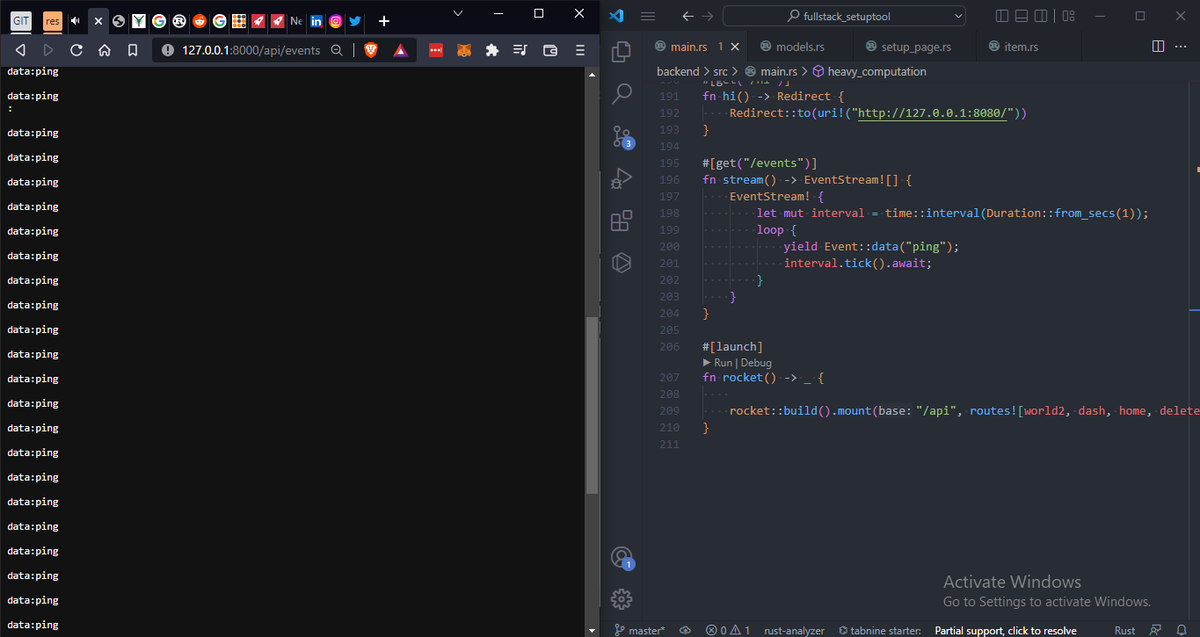
Task: Click rust-analyzer status bar item
Action: click(794, 630)
